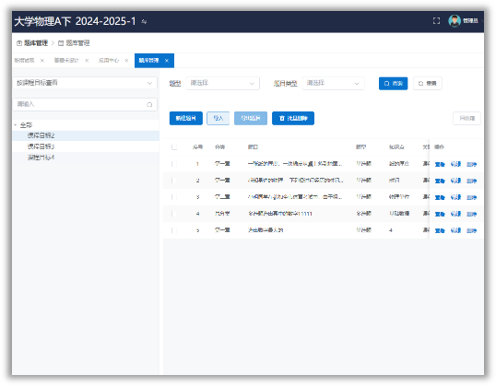Click the 重置 reset button
The width and height of the screenshot is (496, 386).
click(428, 83)
